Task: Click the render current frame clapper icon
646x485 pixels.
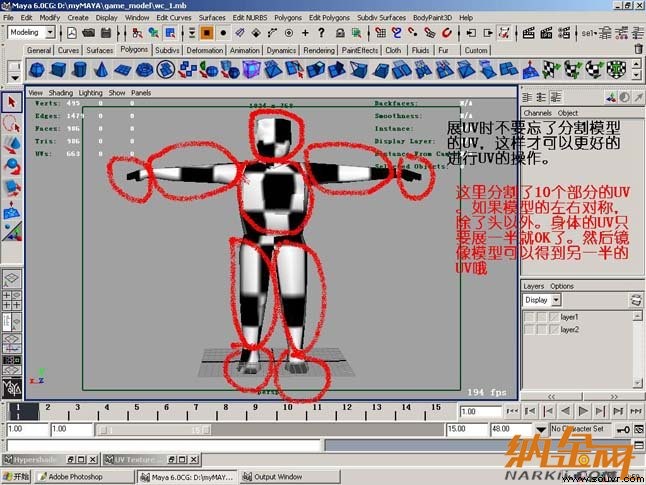Action: point(529,33)
